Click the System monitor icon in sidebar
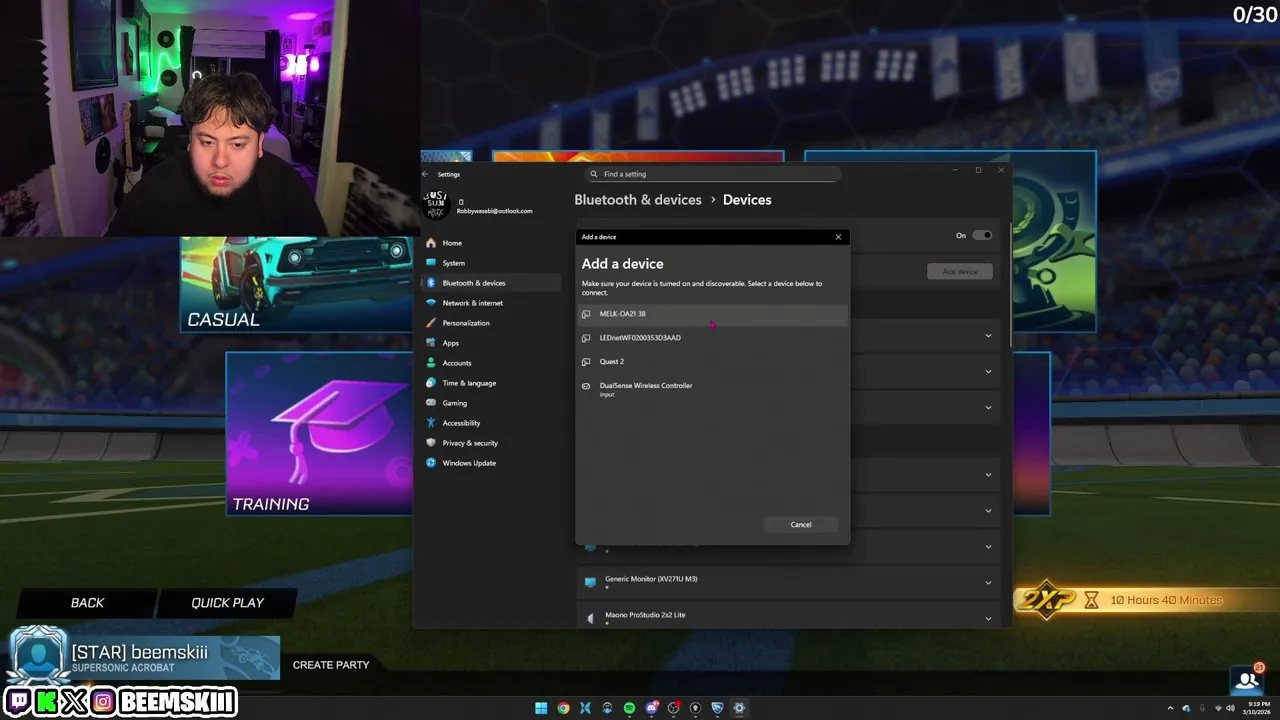This screenshot has height=720, width=1280. [431, 263]
